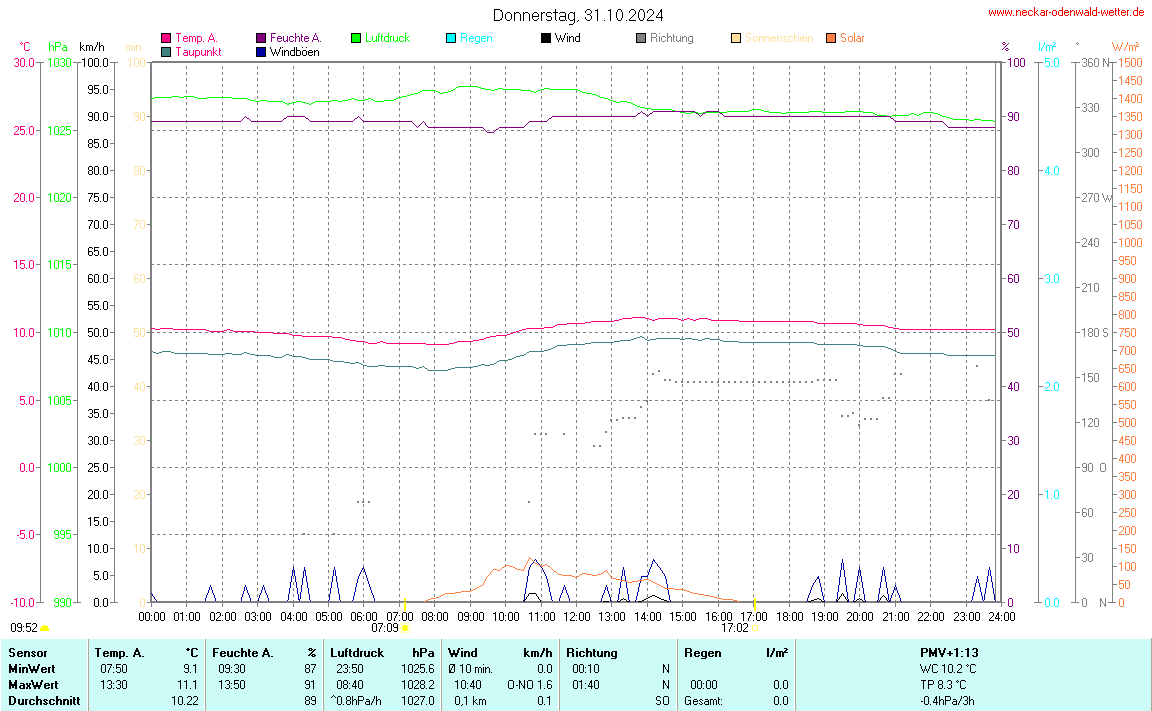This screenshot has width=1152, height=711.
Task: Click the Sensor header in the table
Action: click(27, 652)
